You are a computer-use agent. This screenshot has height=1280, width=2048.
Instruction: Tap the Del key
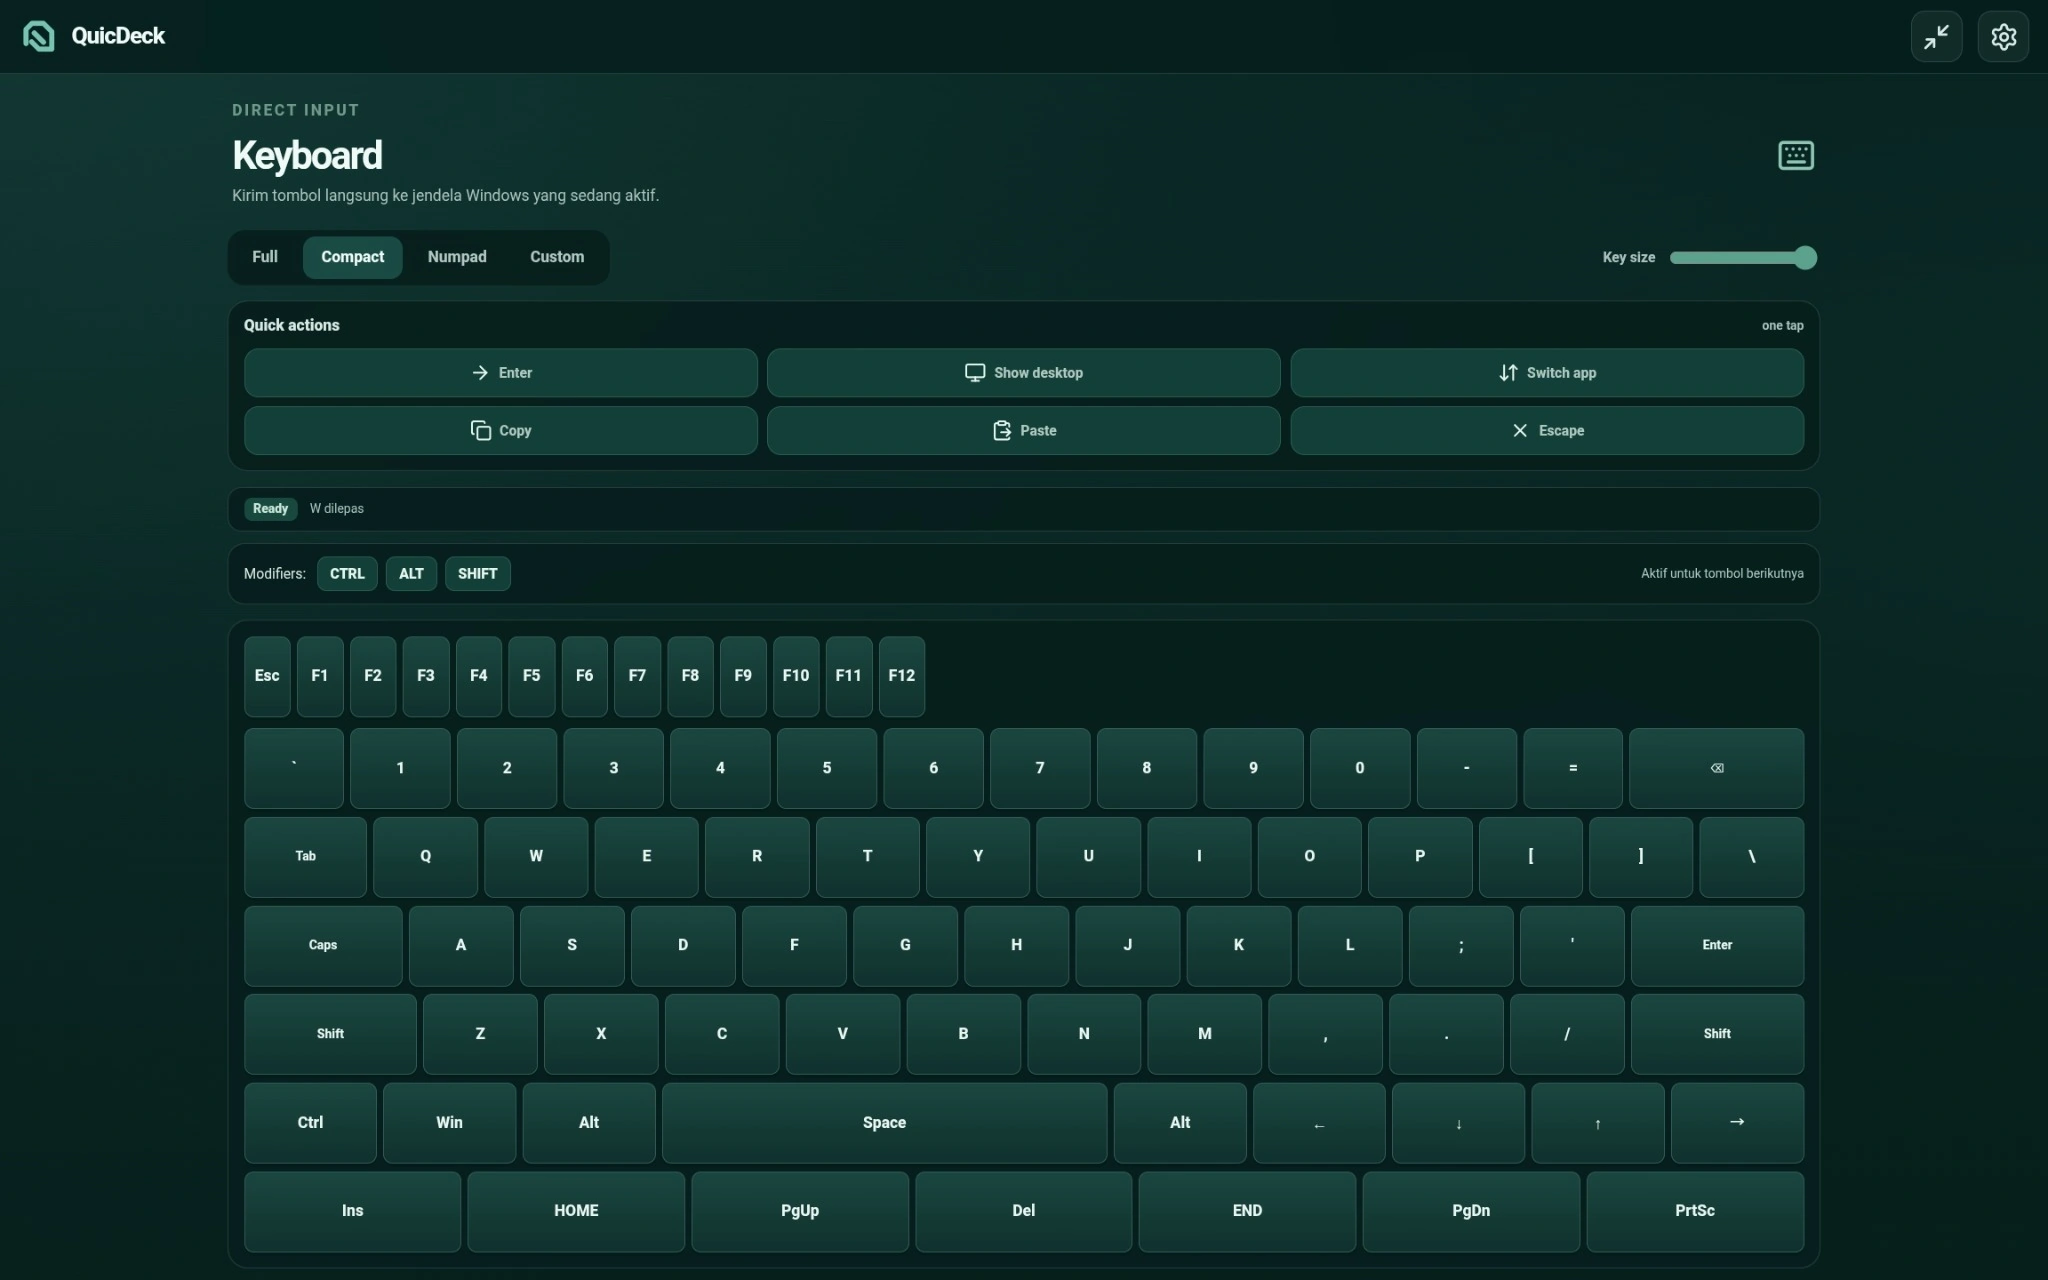(x=1023, y=1211)
